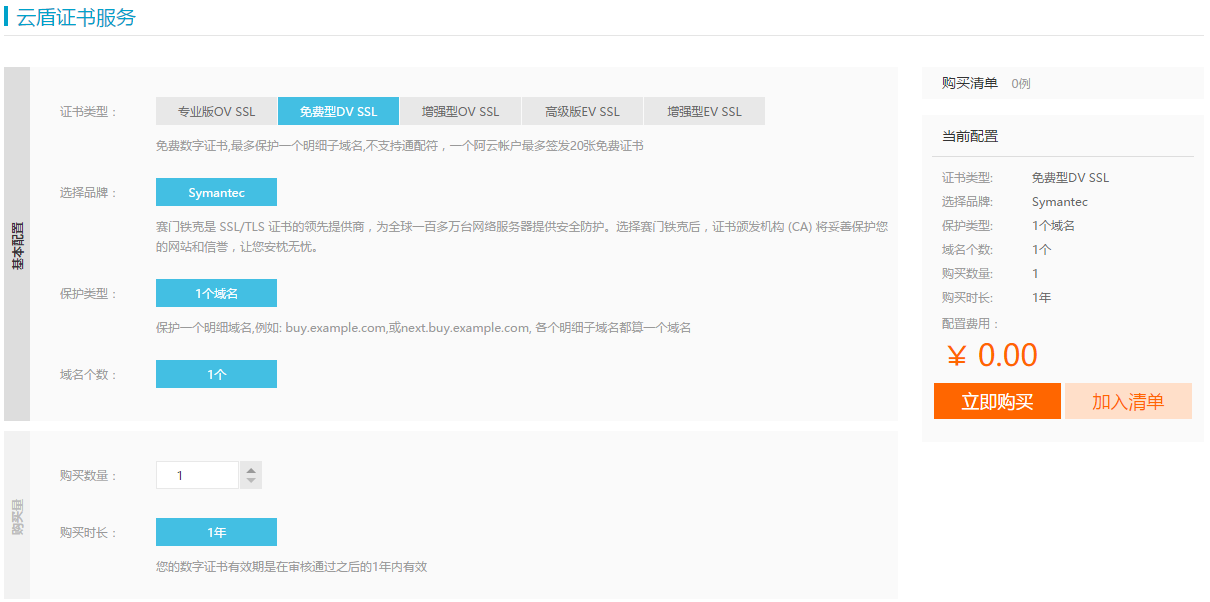
Task: Click the 云盾证书服务 page title
Action: pos(76,17)
